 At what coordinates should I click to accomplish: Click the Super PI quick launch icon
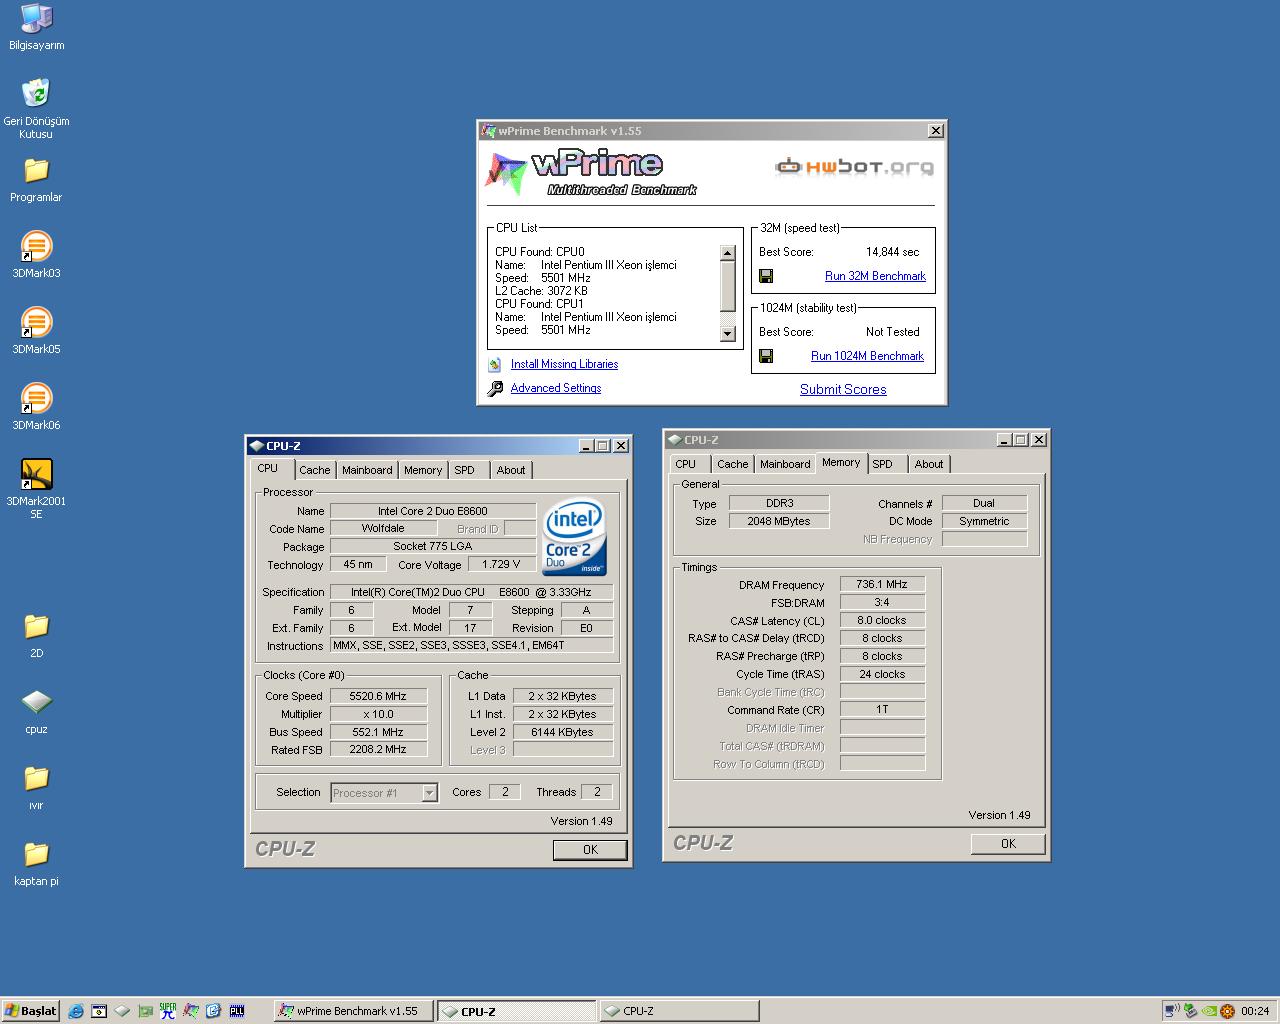168,1011
